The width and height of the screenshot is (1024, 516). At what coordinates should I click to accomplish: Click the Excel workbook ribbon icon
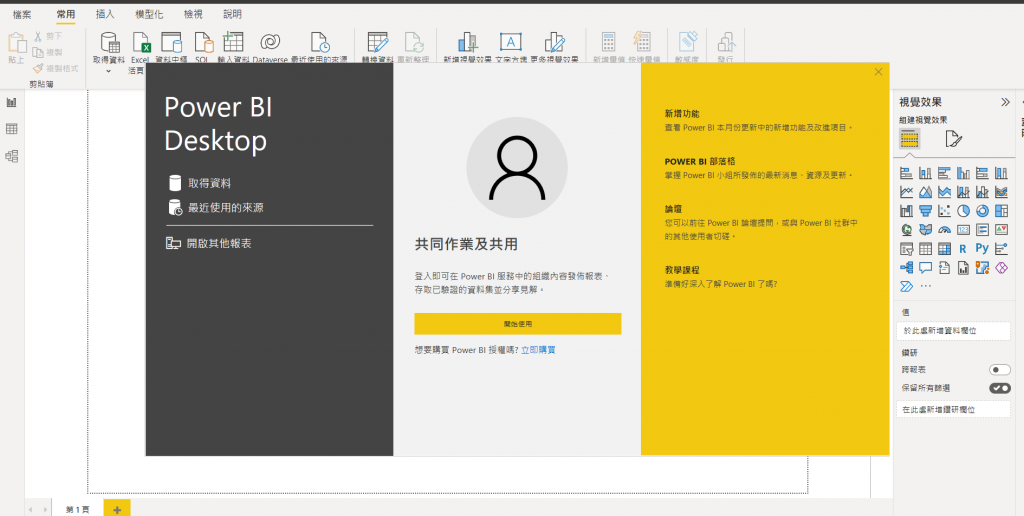[140, 42]
